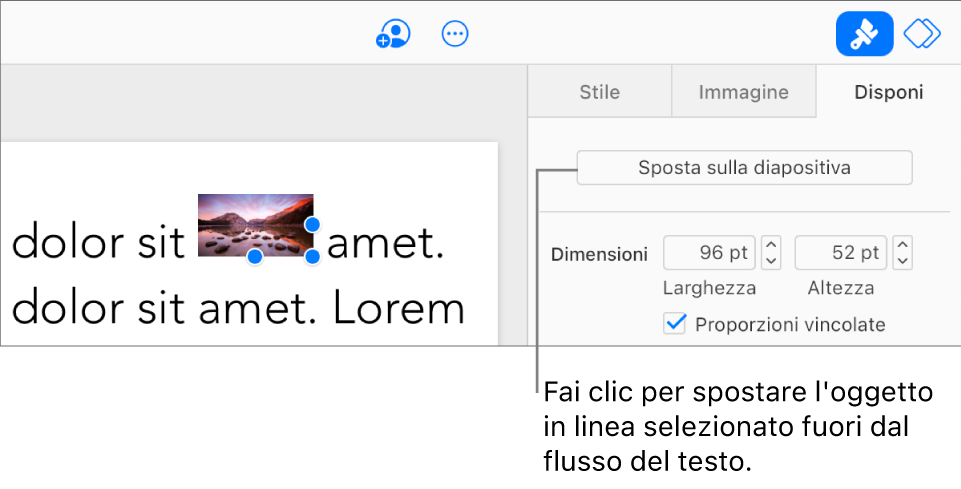Open the Animate diamond sidebar
The image size is (961, 489).
pos(922,34)
